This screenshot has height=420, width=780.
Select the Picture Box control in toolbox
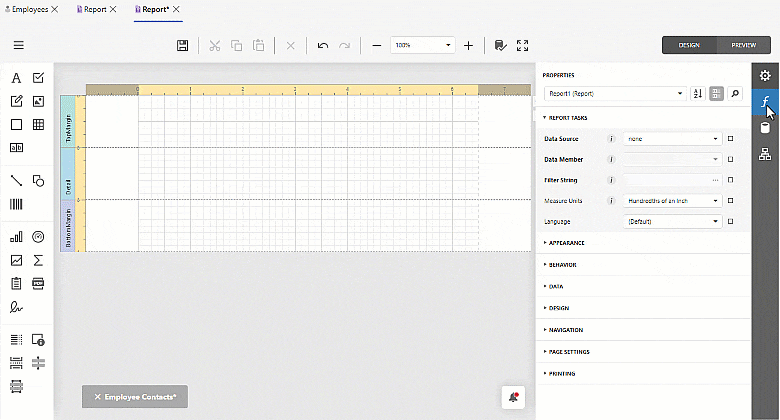[x=38, y=101]
